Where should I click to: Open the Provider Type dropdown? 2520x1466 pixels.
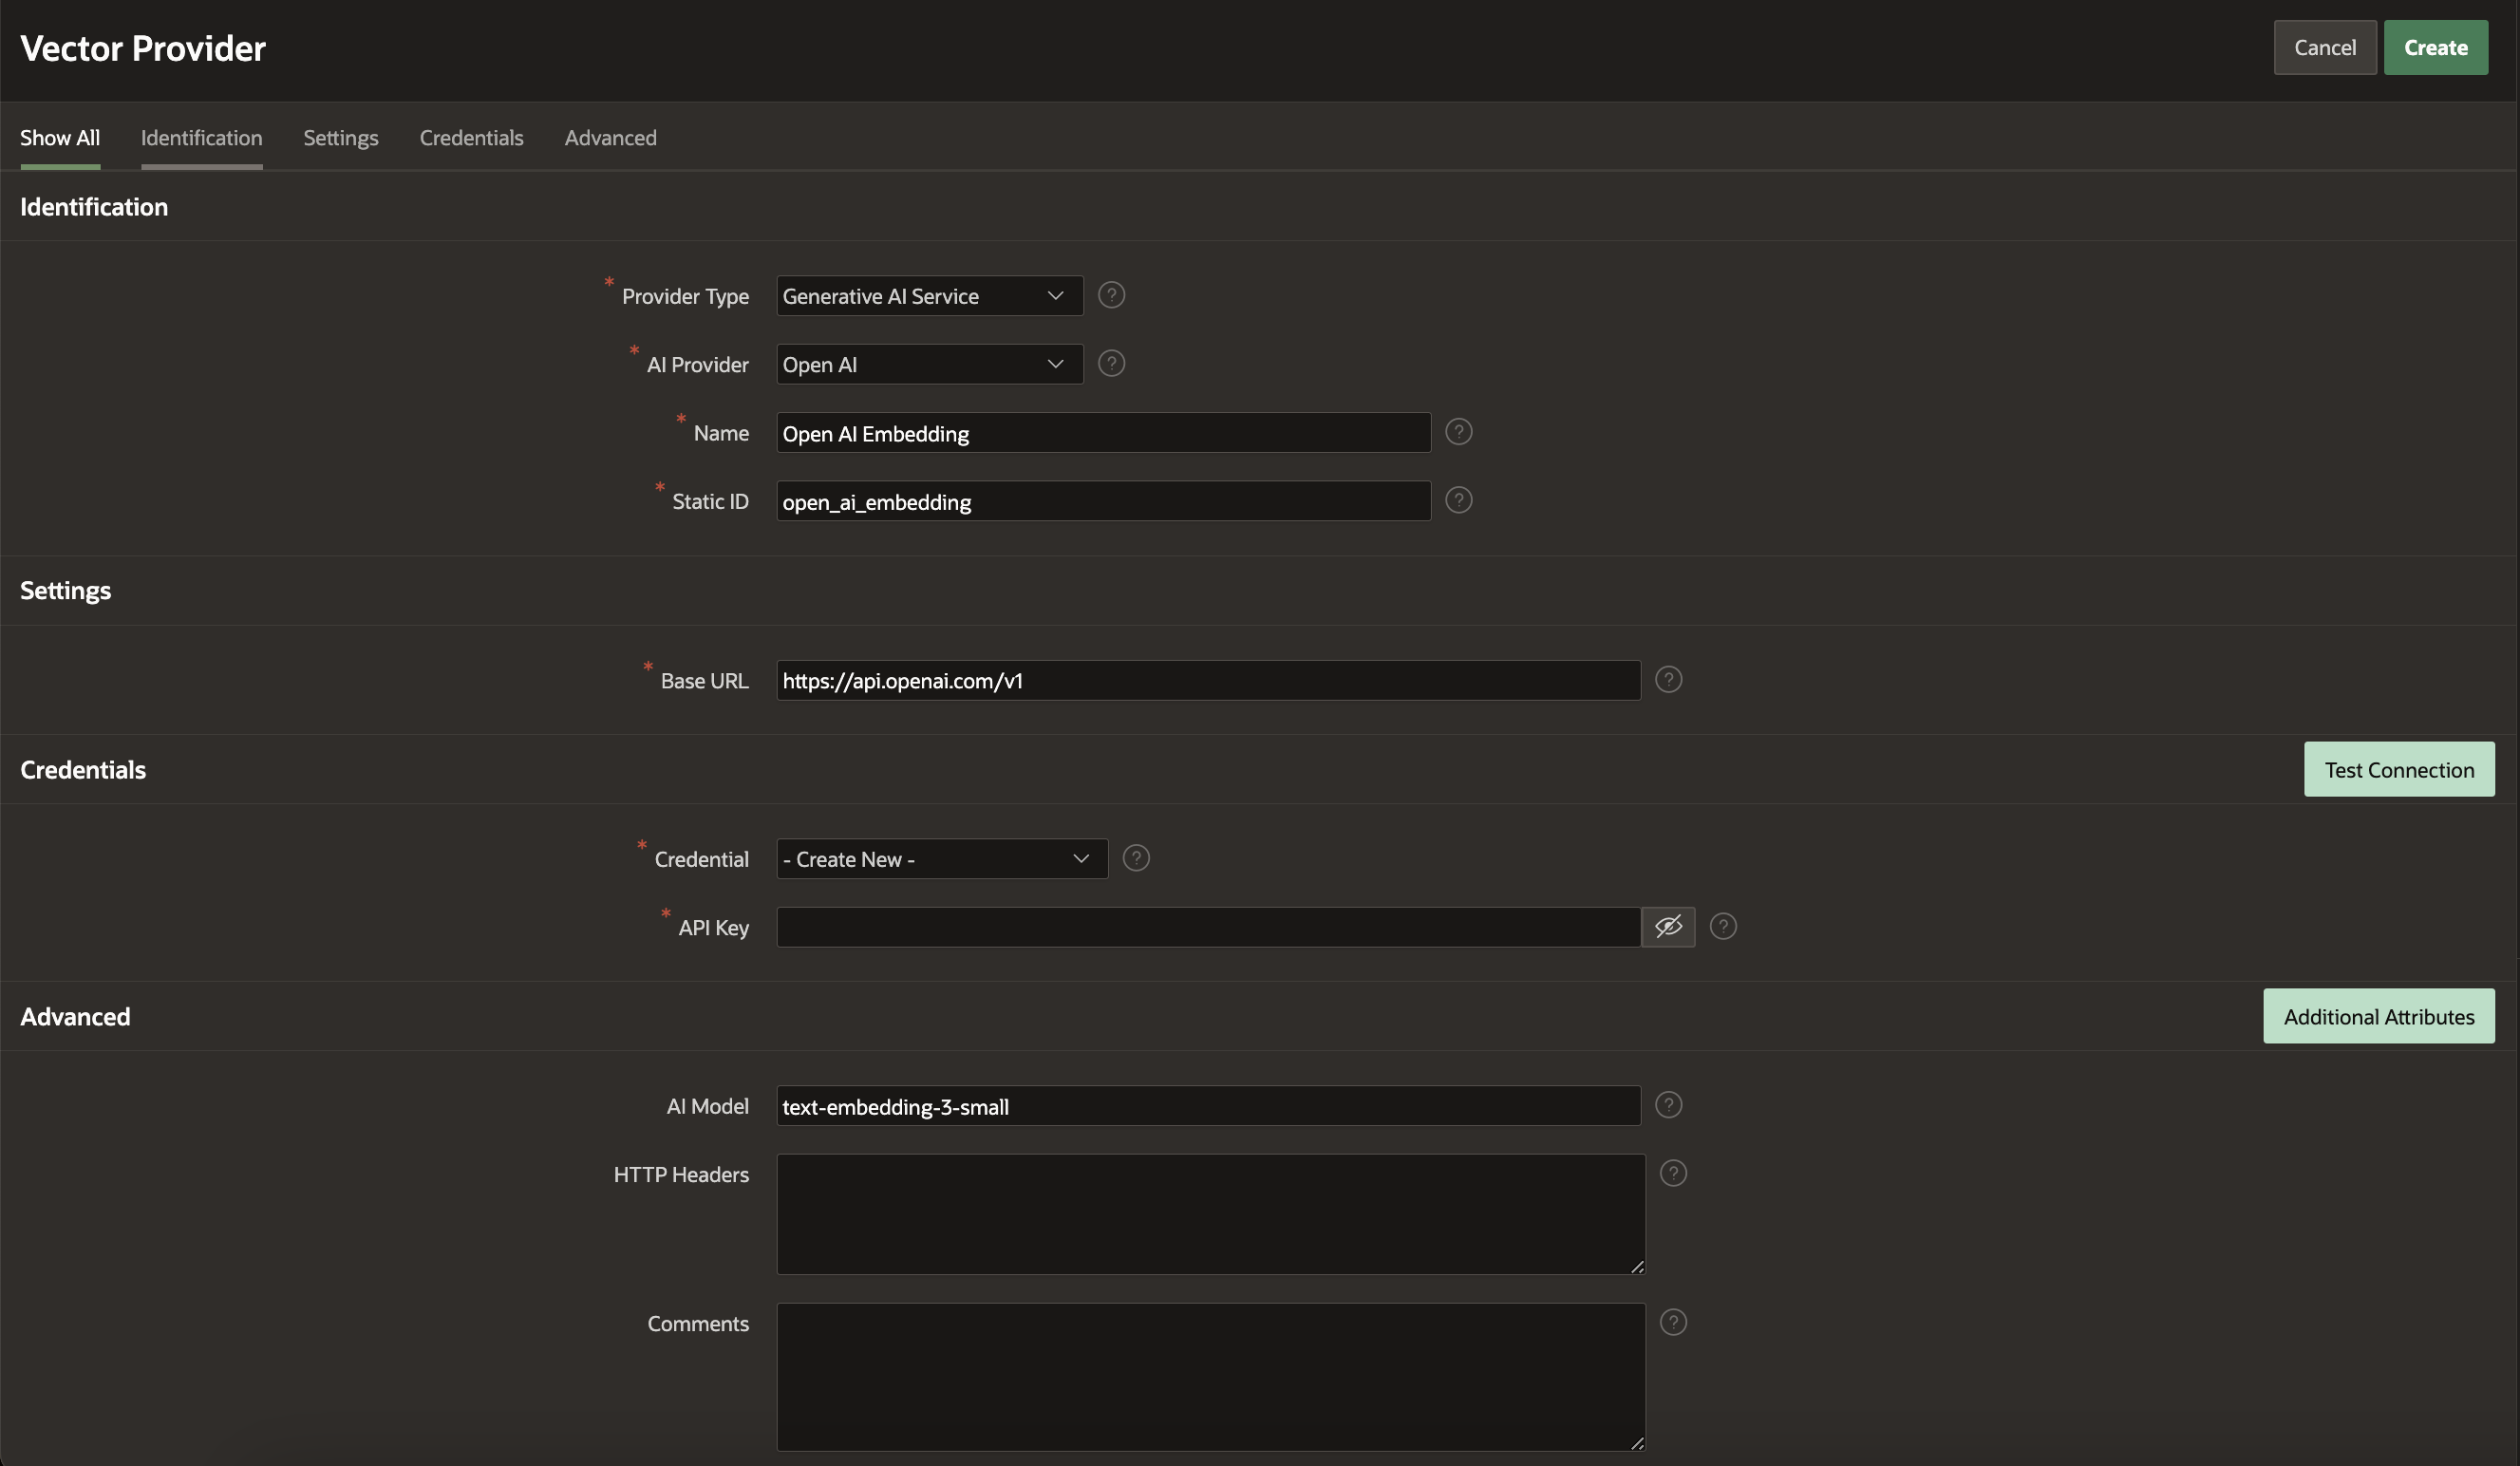[929, 296]
